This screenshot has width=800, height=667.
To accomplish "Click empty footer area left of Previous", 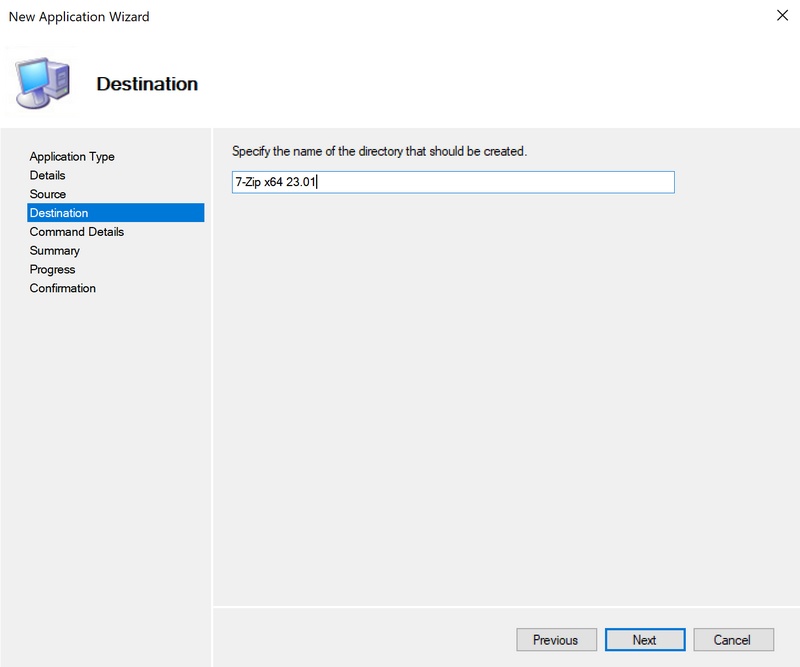I will point(360,640).
